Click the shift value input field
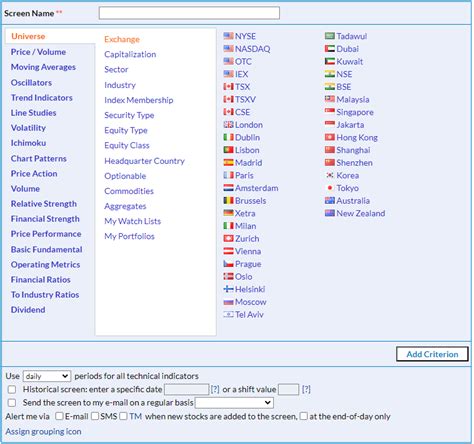Image resolution: width=474 pixels, height=444 pixels. pyautogui.click(x=289, y=389)
